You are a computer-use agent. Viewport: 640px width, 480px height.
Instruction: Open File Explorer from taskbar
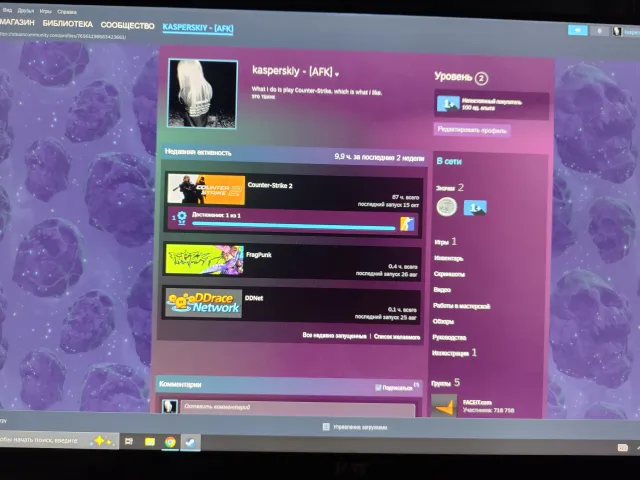pyautogui.click(x=150, y=442)
